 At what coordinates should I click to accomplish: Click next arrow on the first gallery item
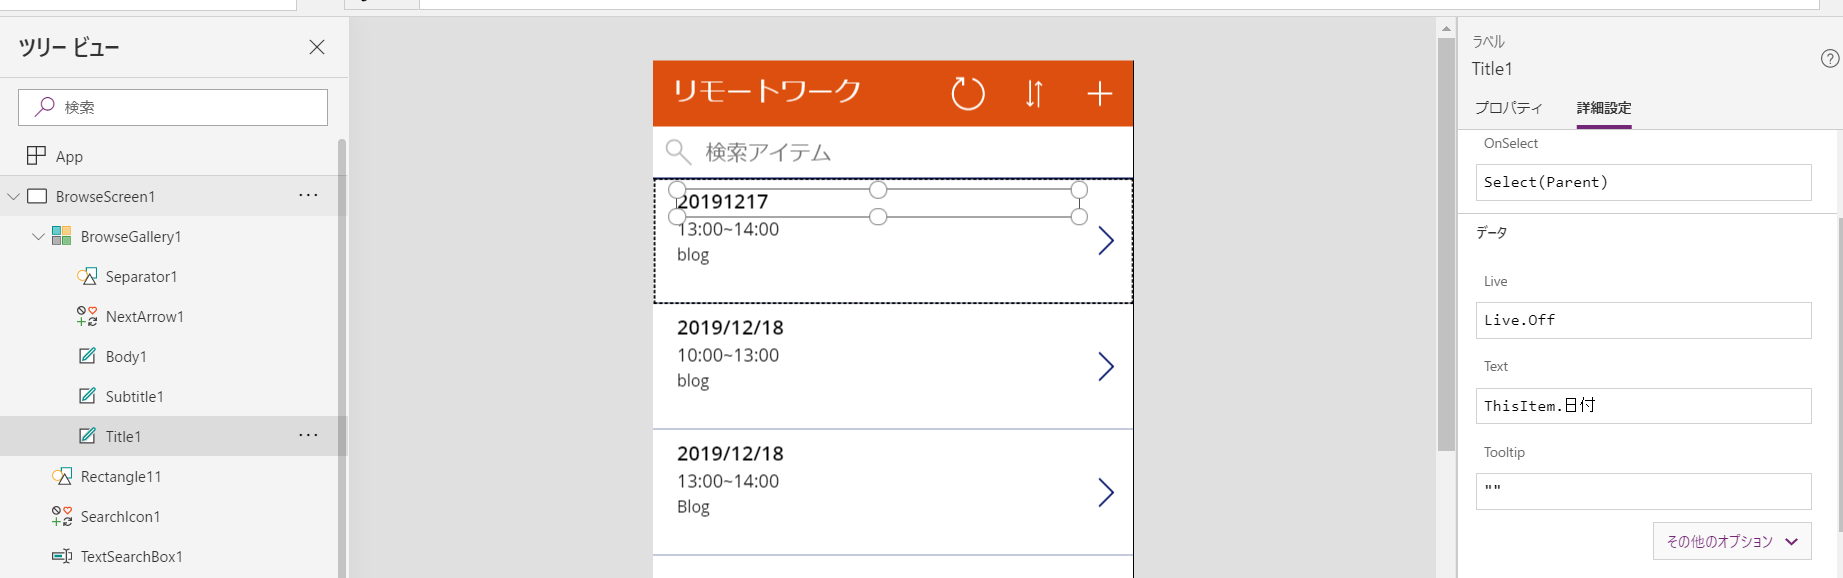tap(1106, 241)
